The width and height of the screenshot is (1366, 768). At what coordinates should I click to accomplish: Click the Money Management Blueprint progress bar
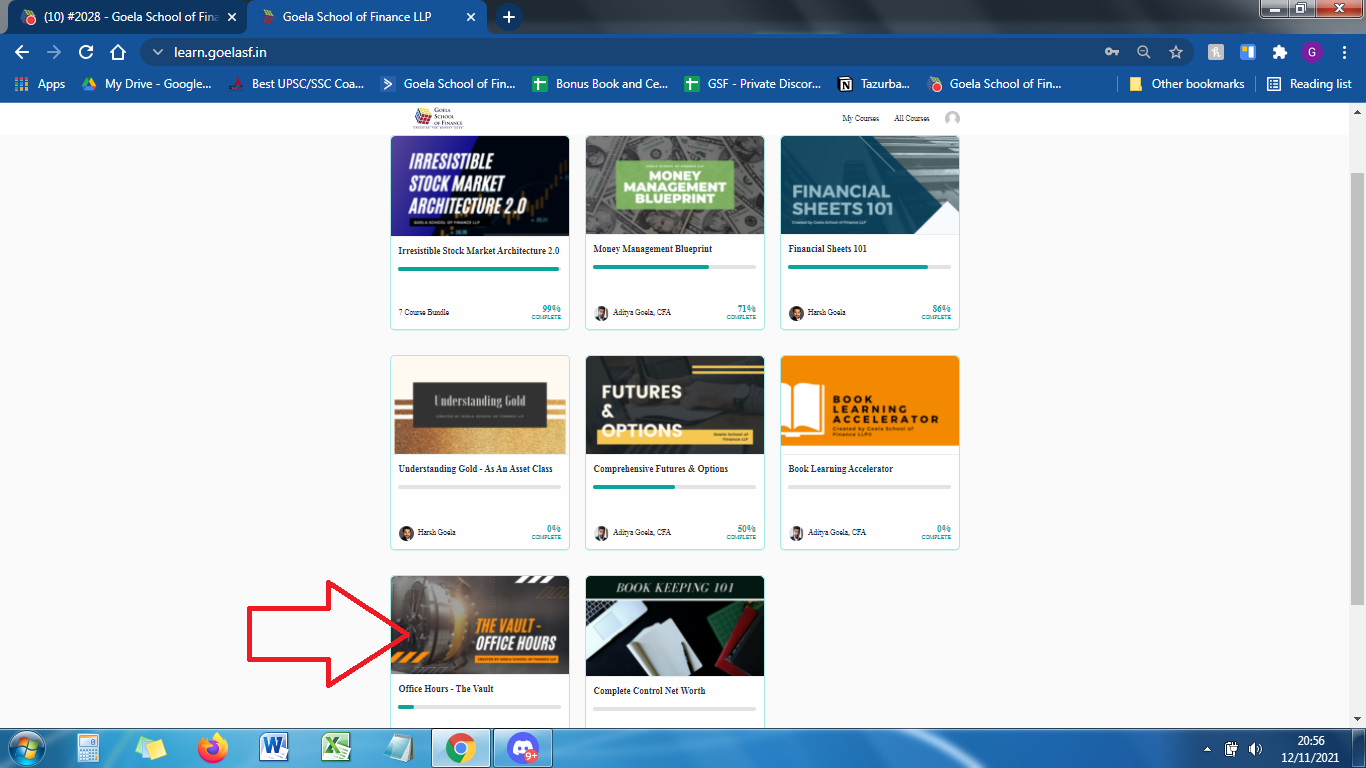(675, 267)
